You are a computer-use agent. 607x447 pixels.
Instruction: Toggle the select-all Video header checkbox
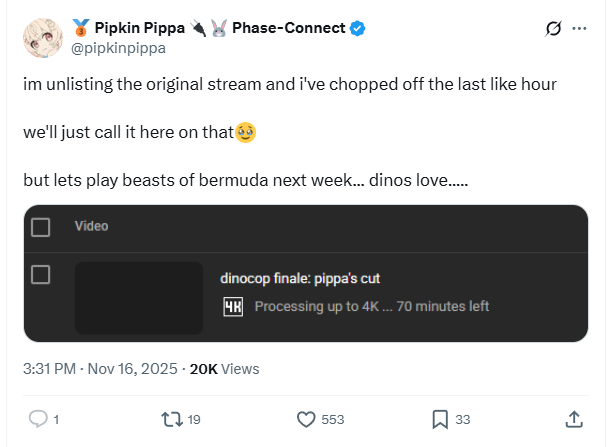pyautogui.click(x=41, y=227)
